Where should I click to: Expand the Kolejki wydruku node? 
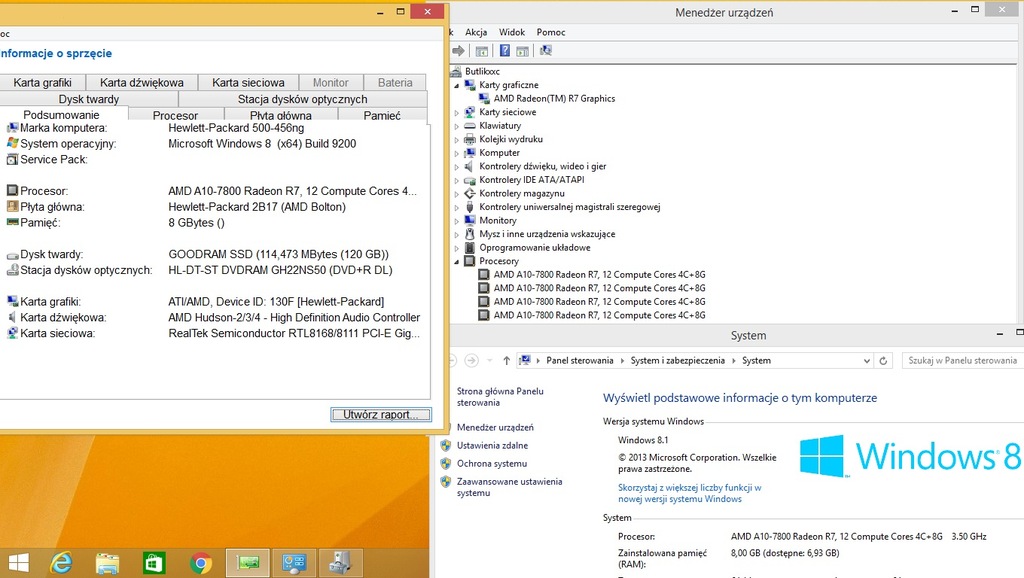click(456, 140)
